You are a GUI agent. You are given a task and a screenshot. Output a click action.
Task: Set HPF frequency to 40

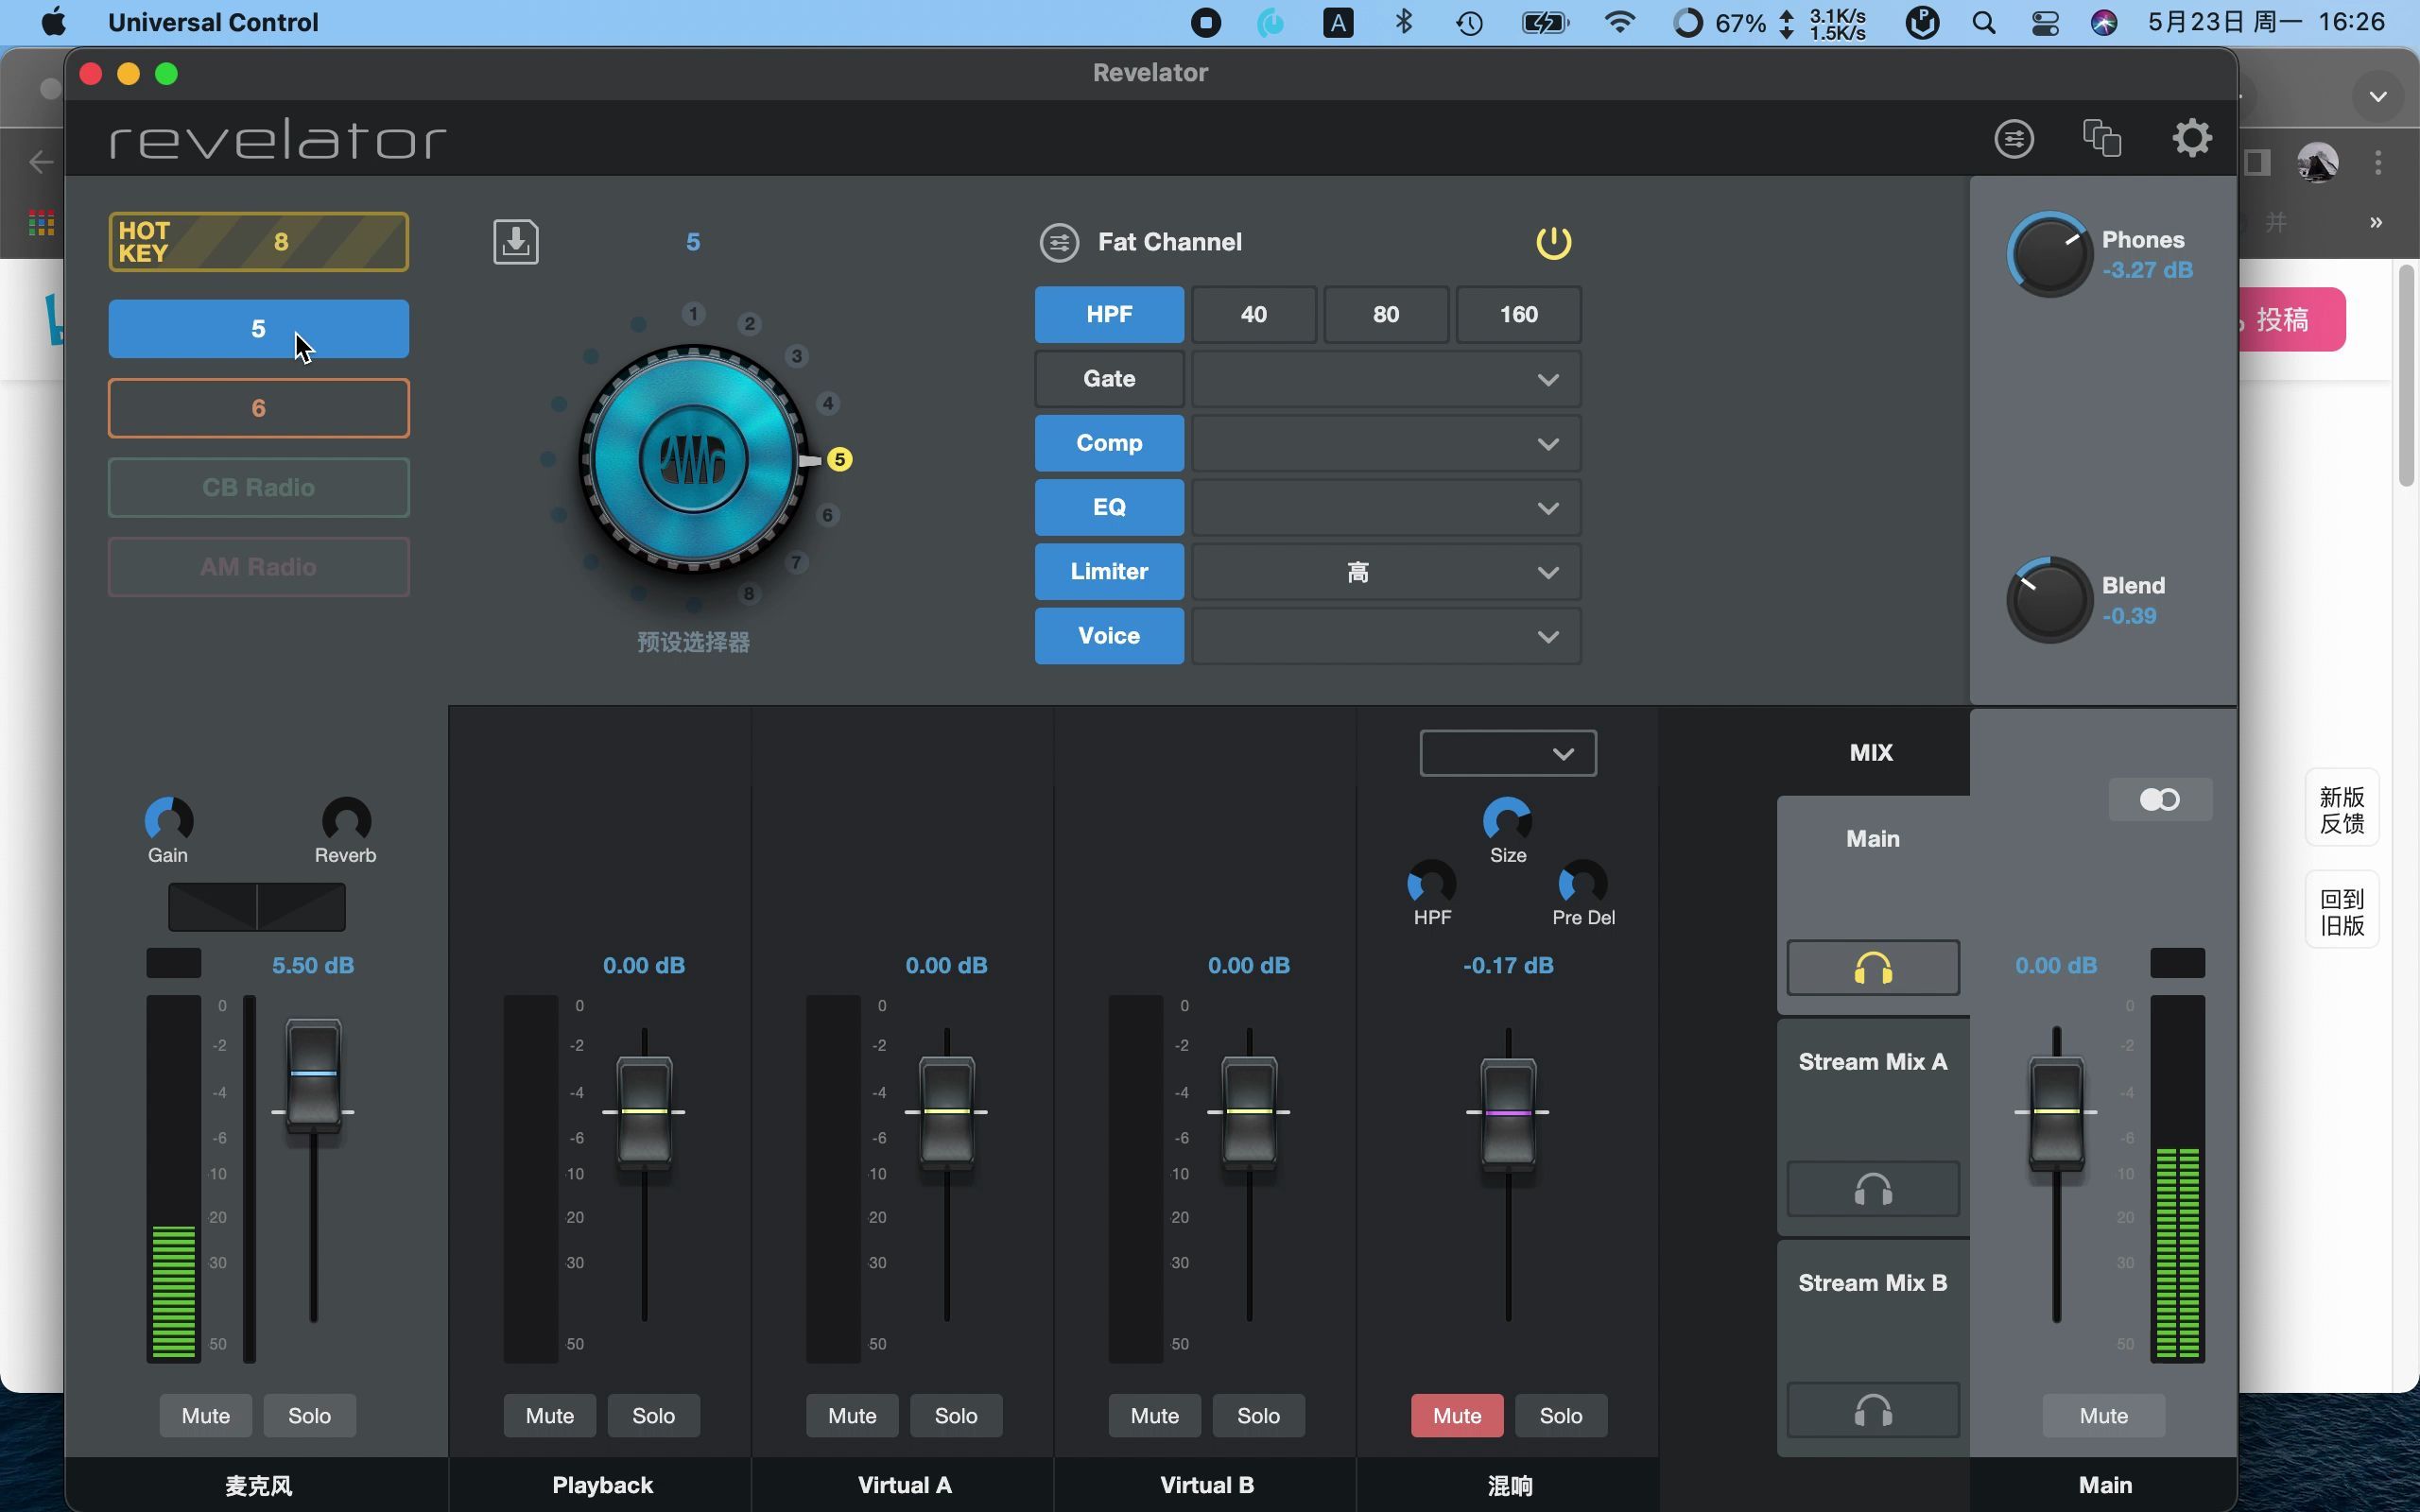(x=1254, y=314)
